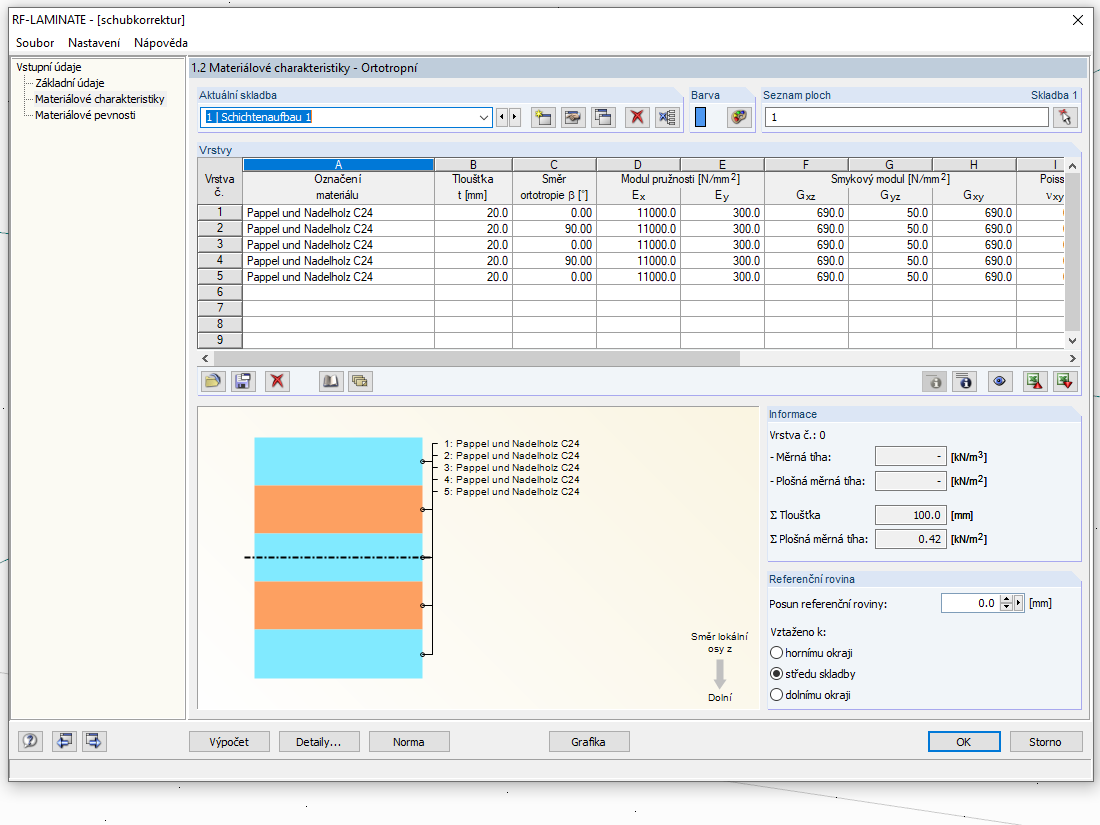
Task: Delete the current composition with red X
Action: (635, 117)
